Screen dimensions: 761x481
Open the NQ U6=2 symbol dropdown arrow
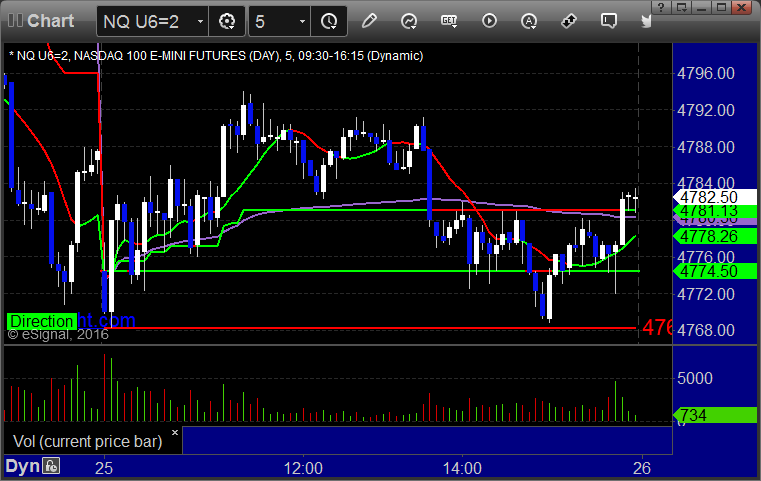[x=200, y=21]
